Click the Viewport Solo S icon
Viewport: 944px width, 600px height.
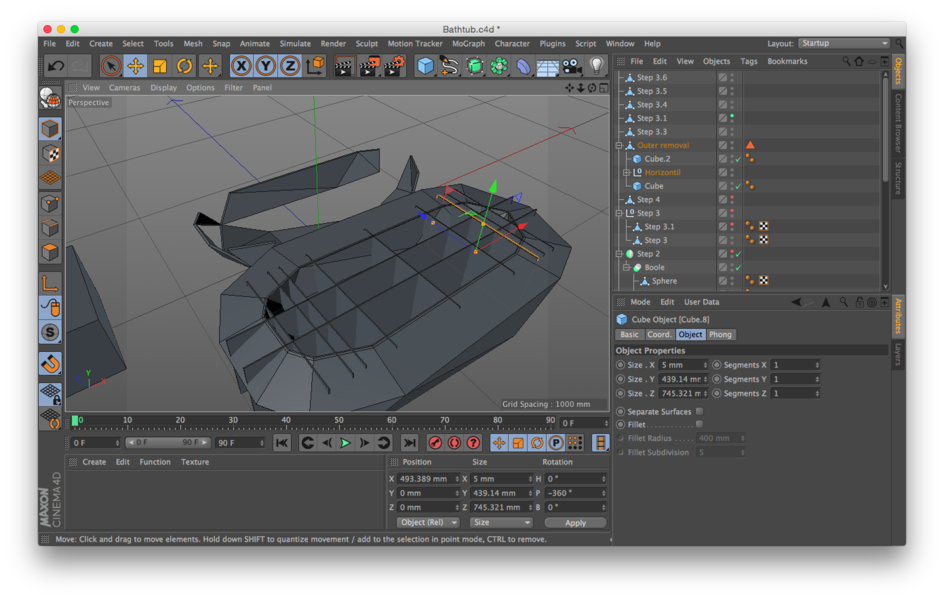point(51,332)
